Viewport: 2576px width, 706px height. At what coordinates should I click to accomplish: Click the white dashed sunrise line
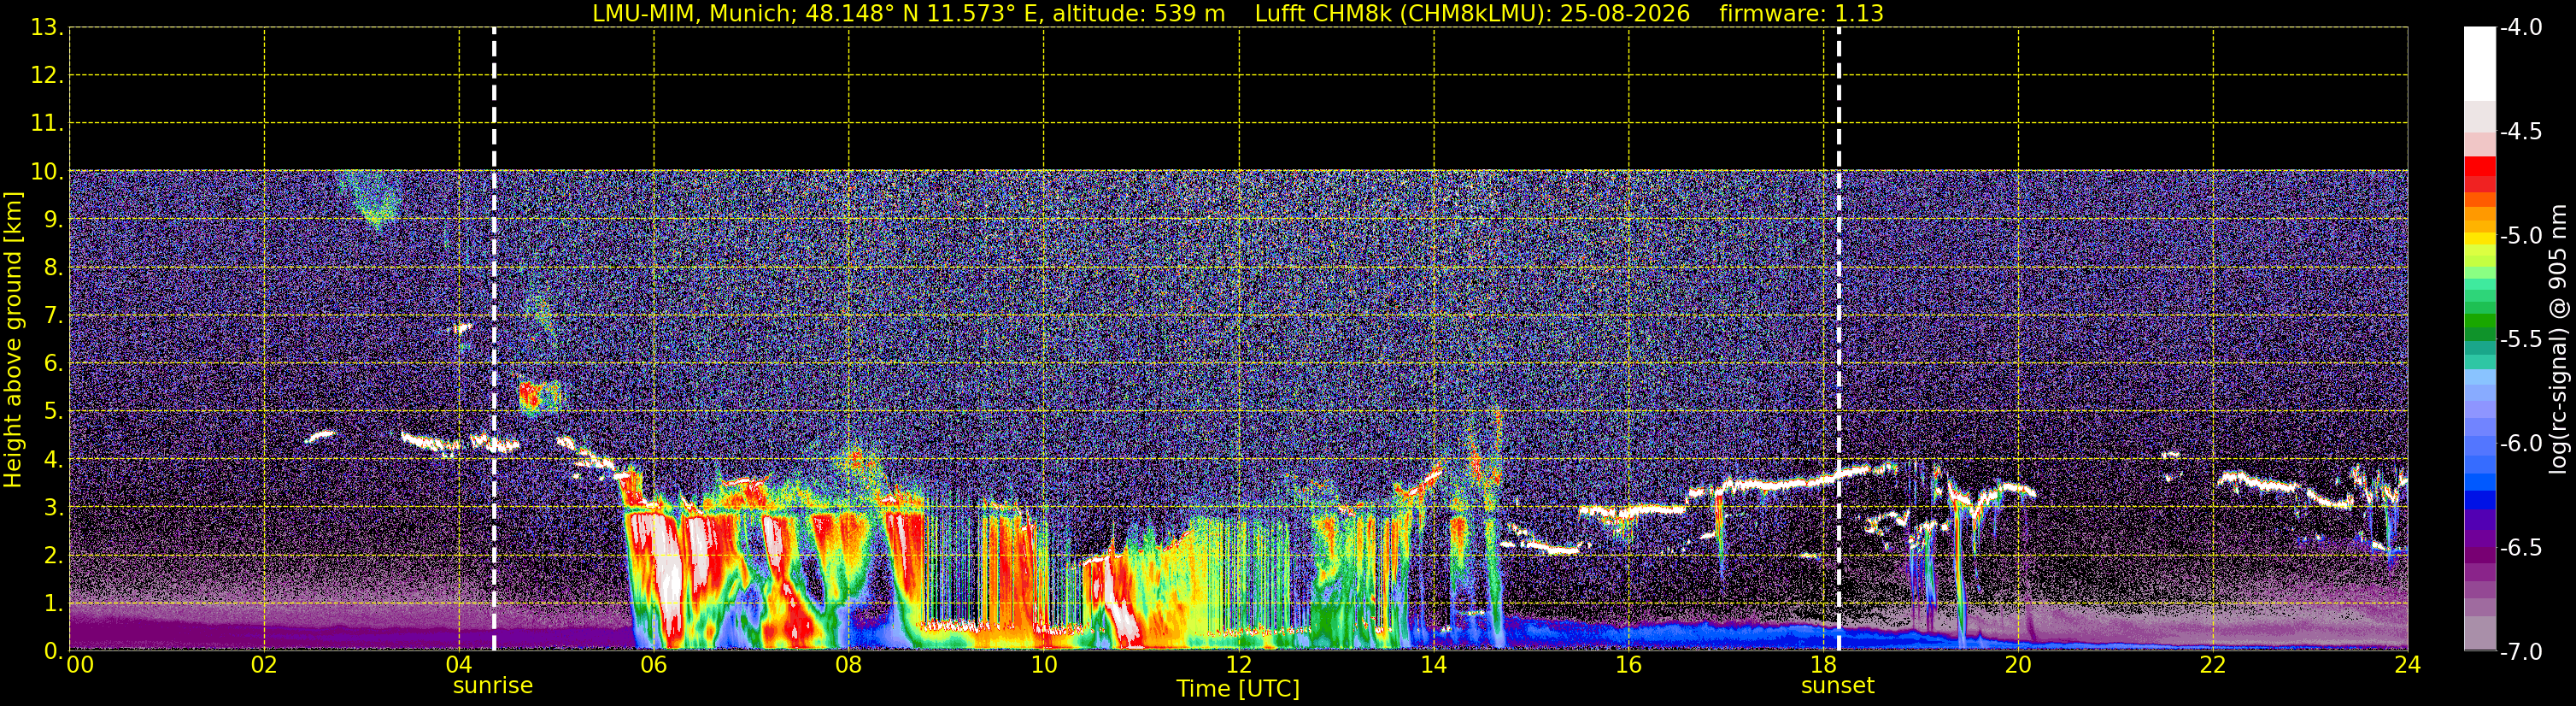(494, 339)
